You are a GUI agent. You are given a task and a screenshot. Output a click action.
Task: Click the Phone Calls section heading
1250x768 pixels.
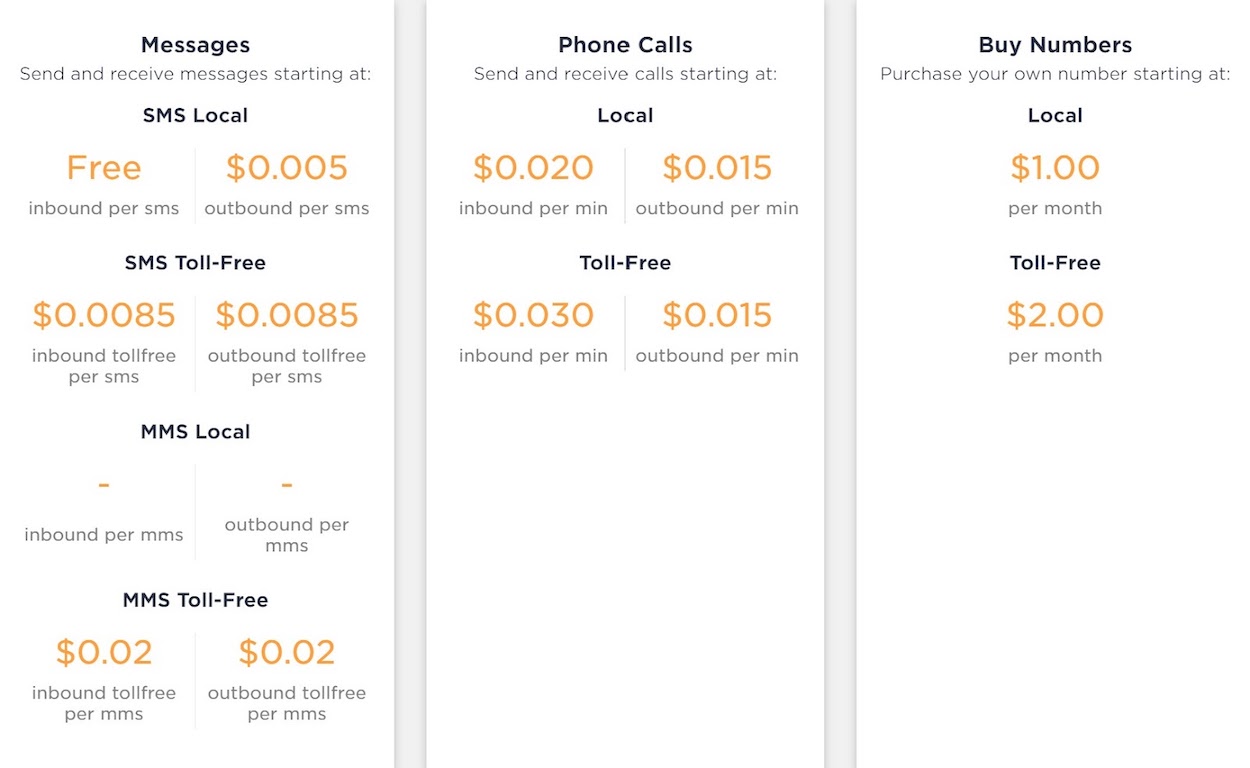625,45
